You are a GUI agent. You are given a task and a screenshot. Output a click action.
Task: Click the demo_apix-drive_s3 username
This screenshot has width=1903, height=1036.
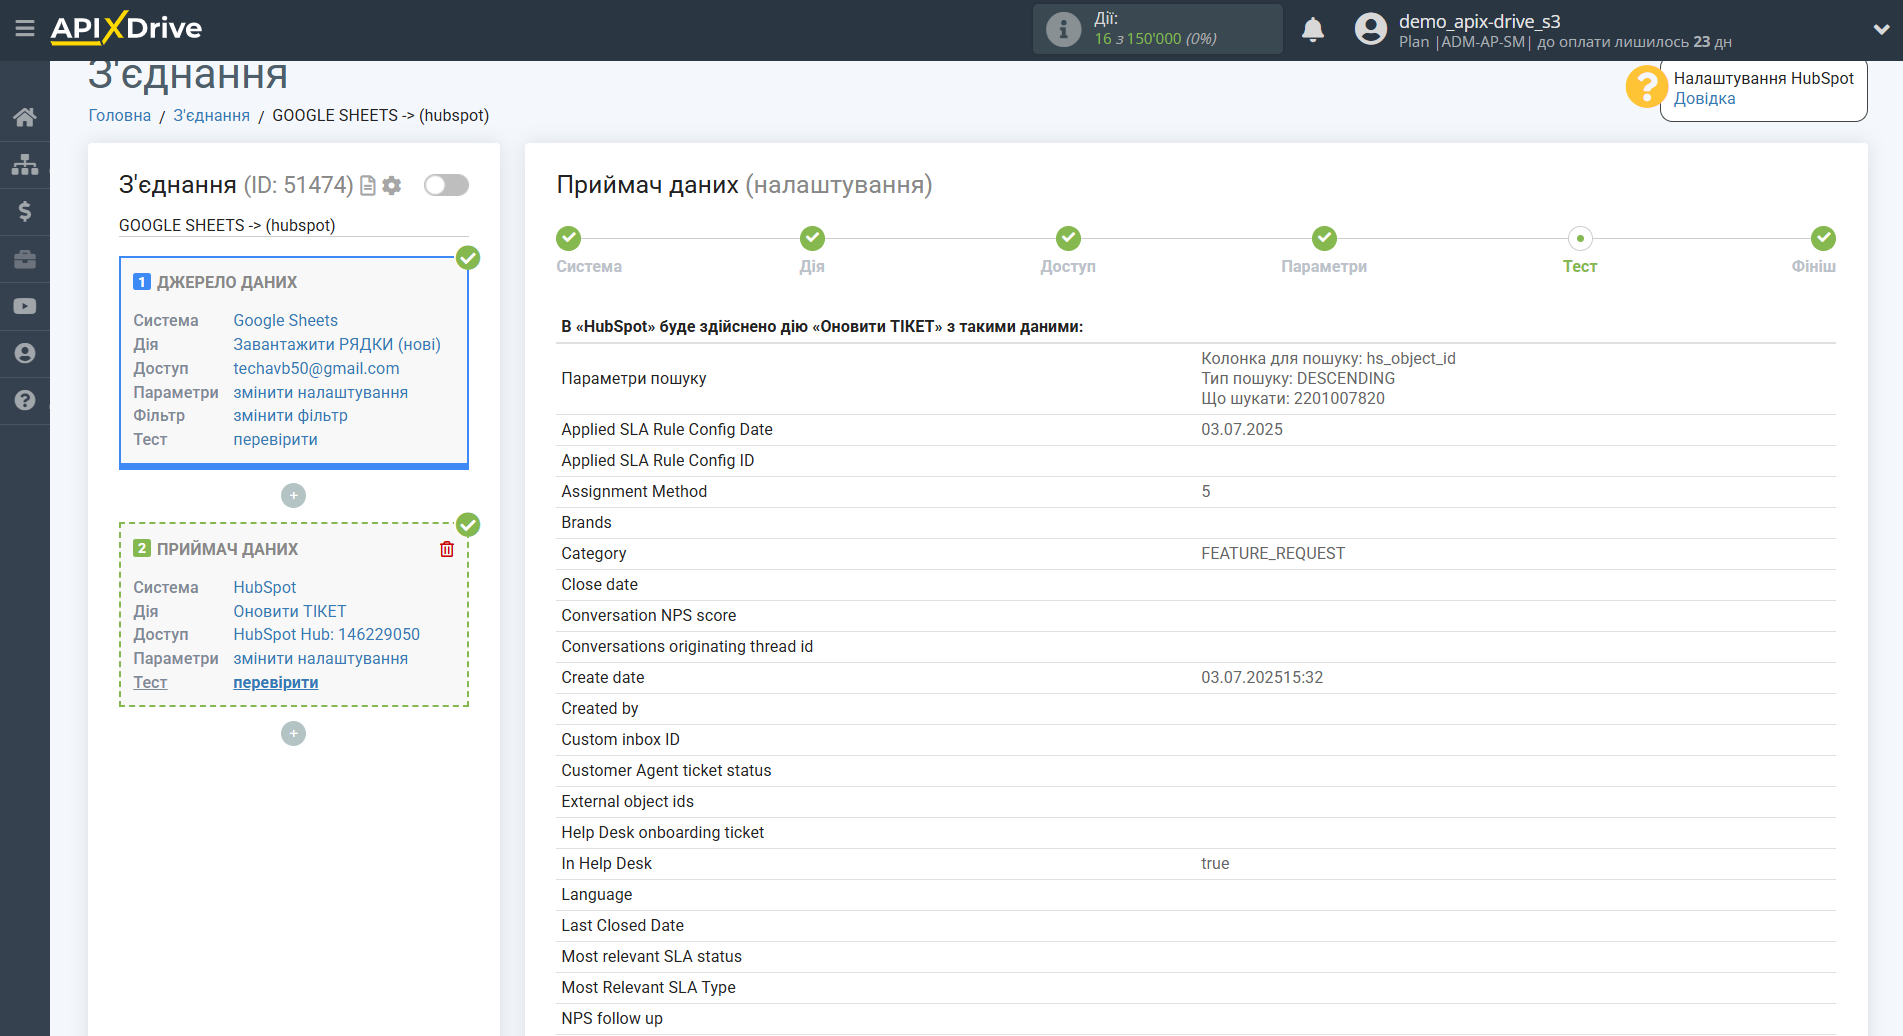coord(1479,21)
